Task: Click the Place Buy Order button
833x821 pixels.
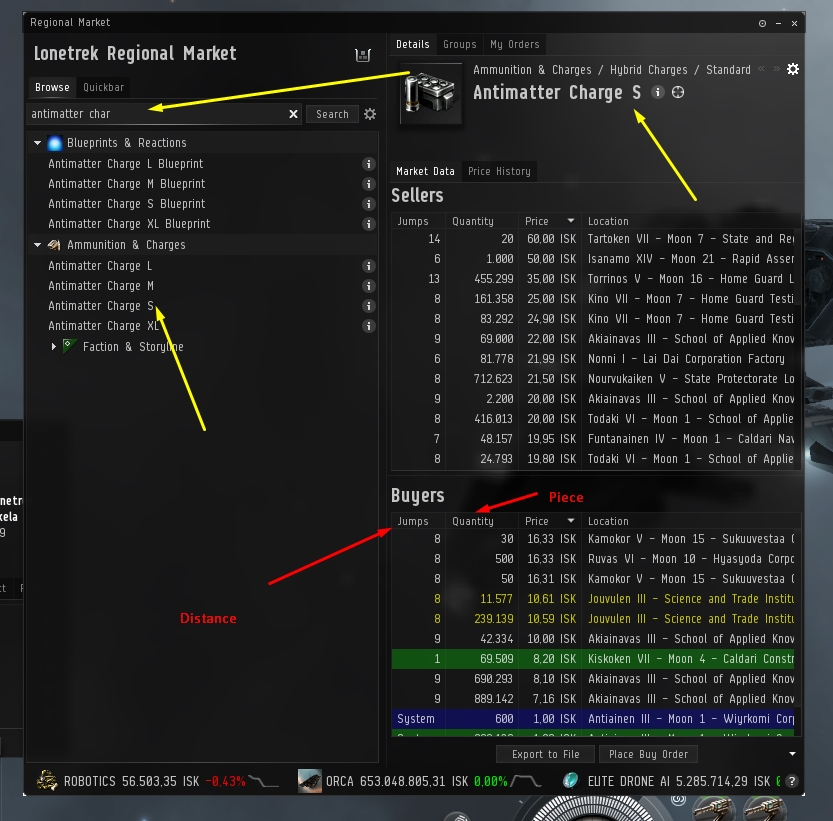Action: [x=648, y=754]
